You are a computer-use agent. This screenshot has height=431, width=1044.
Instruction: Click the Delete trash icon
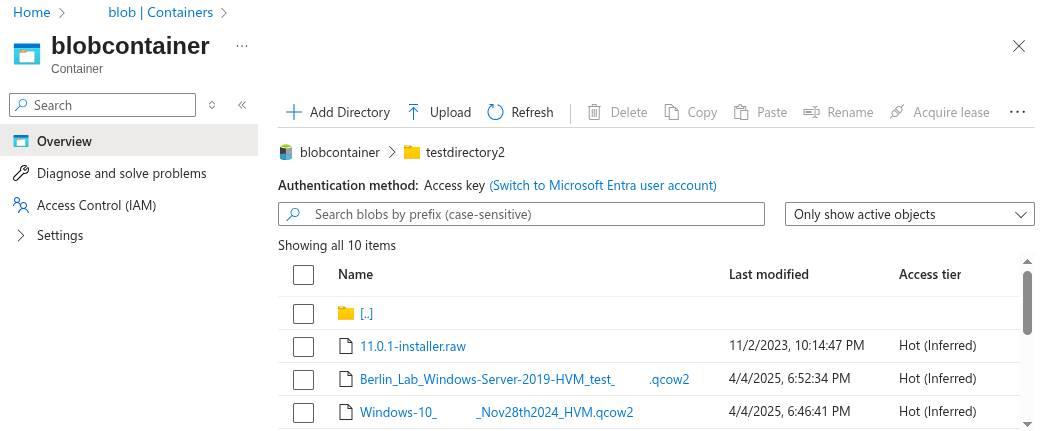pyautogui.click(x=594, y=112)
